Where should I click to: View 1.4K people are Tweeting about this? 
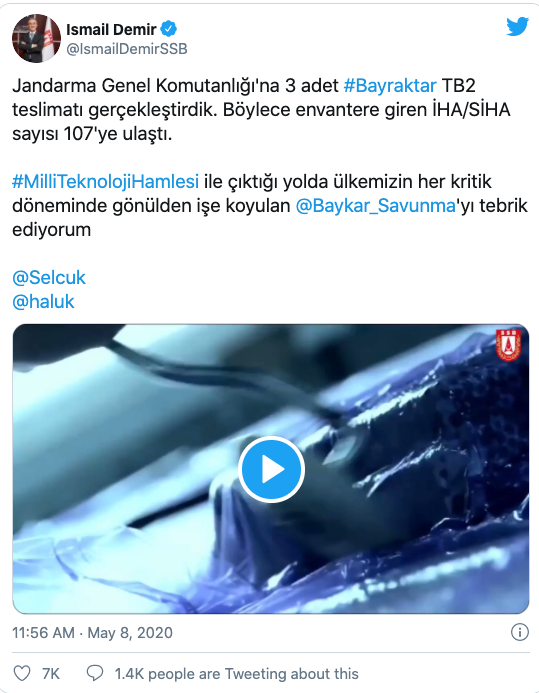[x=236, y=674]
